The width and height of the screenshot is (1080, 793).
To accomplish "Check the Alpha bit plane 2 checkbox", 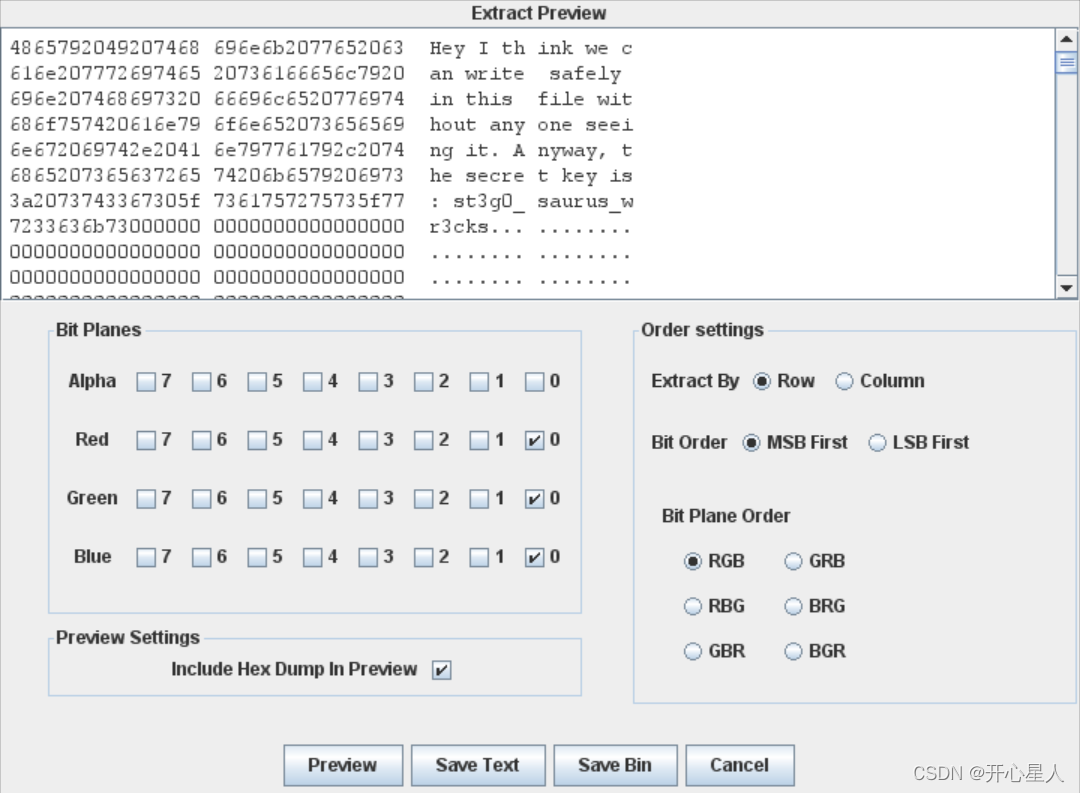I will coord(424,382).
